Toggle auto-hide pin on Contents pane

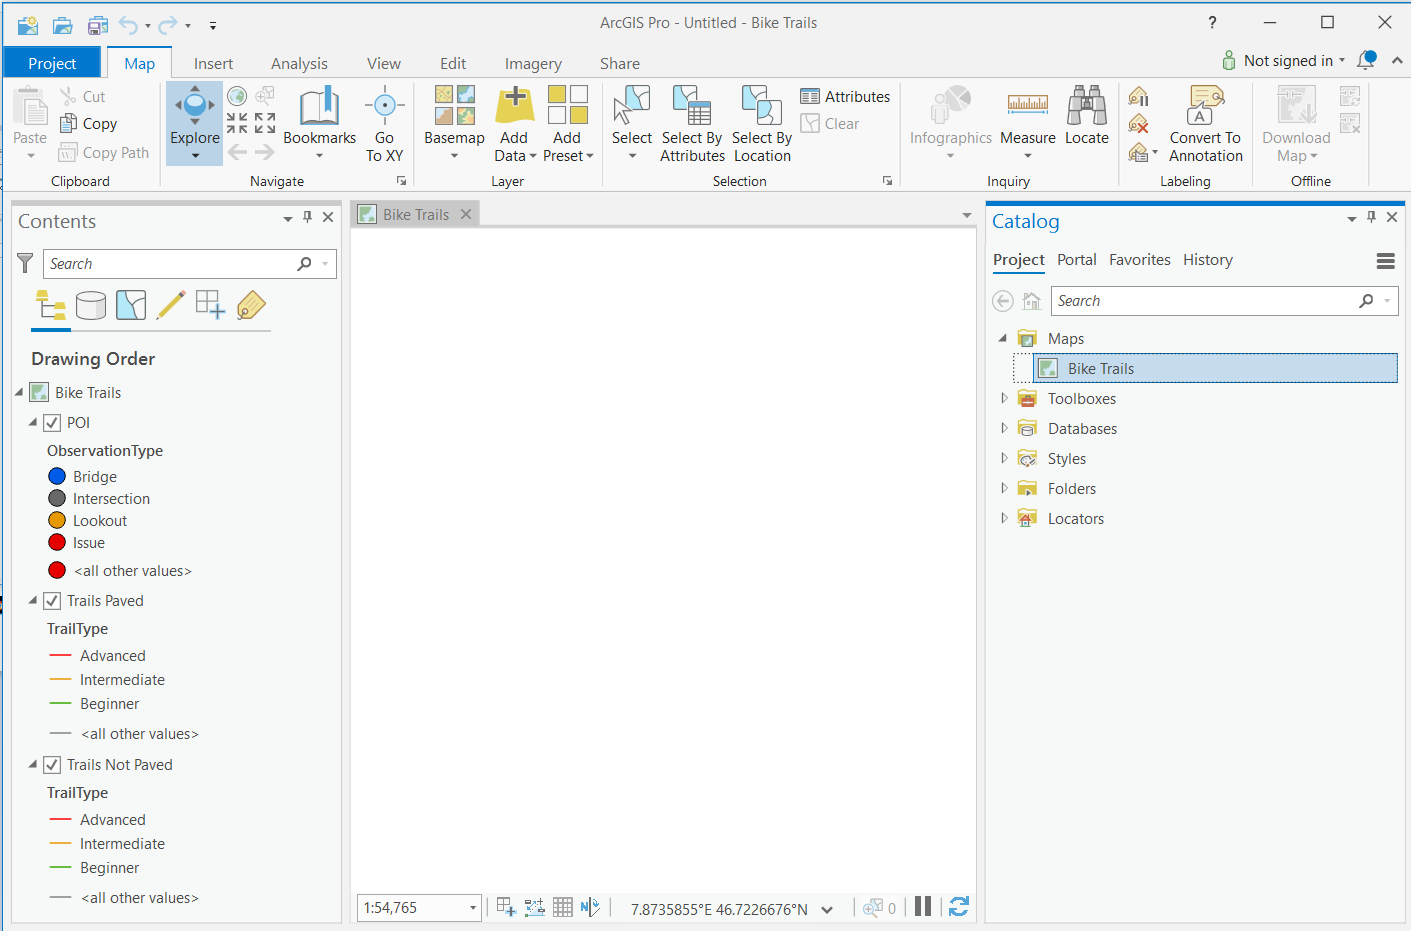click(308, 217)
